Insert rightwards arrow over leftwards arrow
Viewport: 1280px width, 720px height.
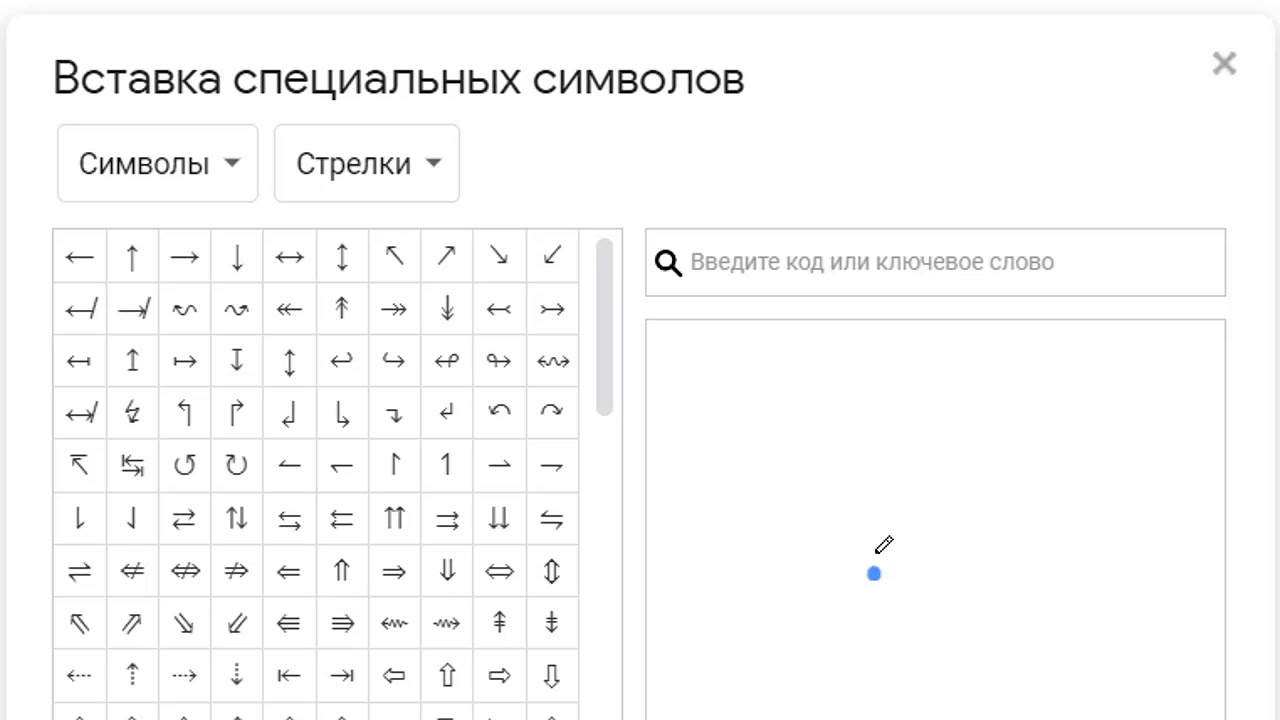pos(184,518)
